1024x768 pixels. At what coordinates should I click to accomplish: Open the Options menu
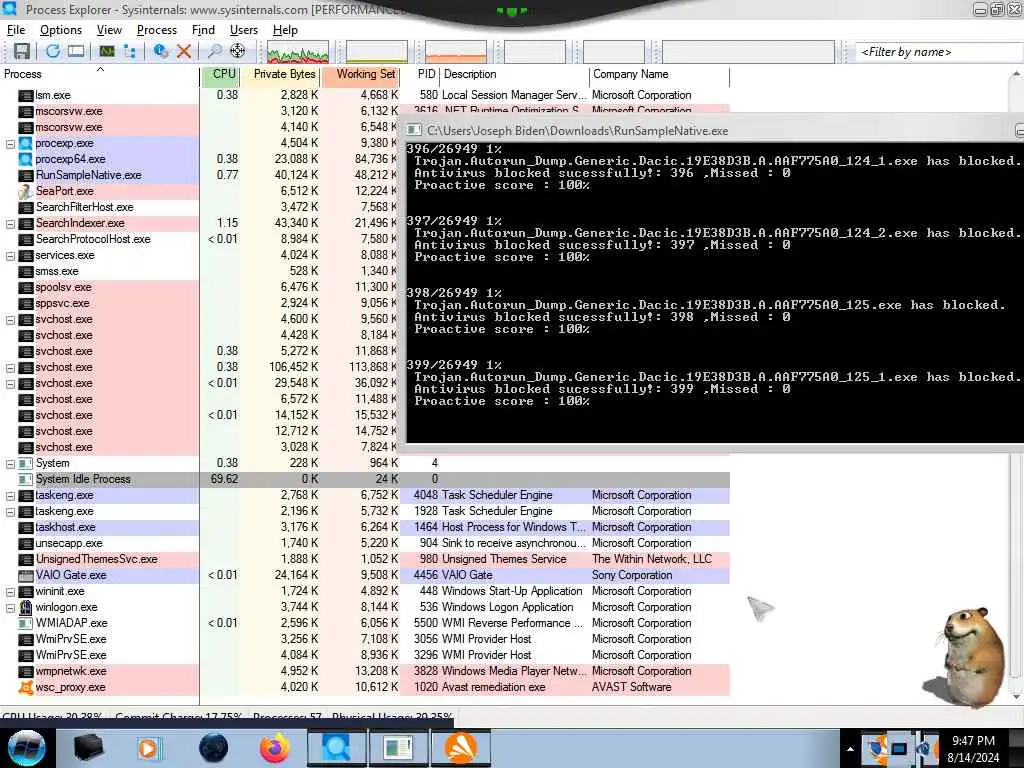[x=61, y=30]
